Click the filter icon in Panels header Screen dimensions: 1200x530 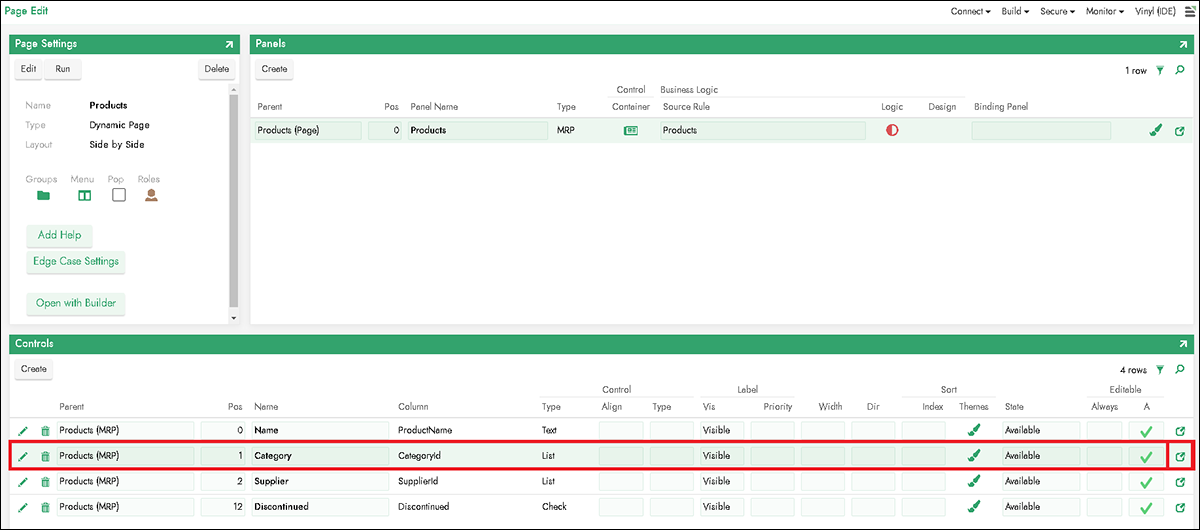[1160, 70]
